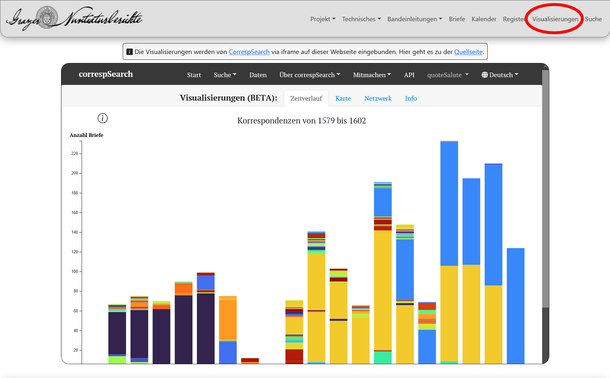Switch to the Info tab

411,98
